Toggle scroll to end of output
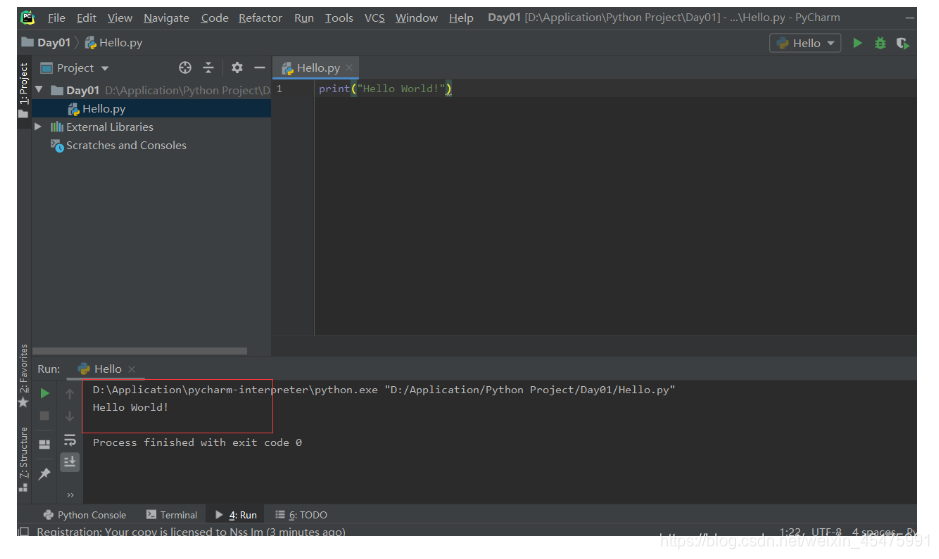Viewport: 939px width, 559px height. [x=69, y=462]
